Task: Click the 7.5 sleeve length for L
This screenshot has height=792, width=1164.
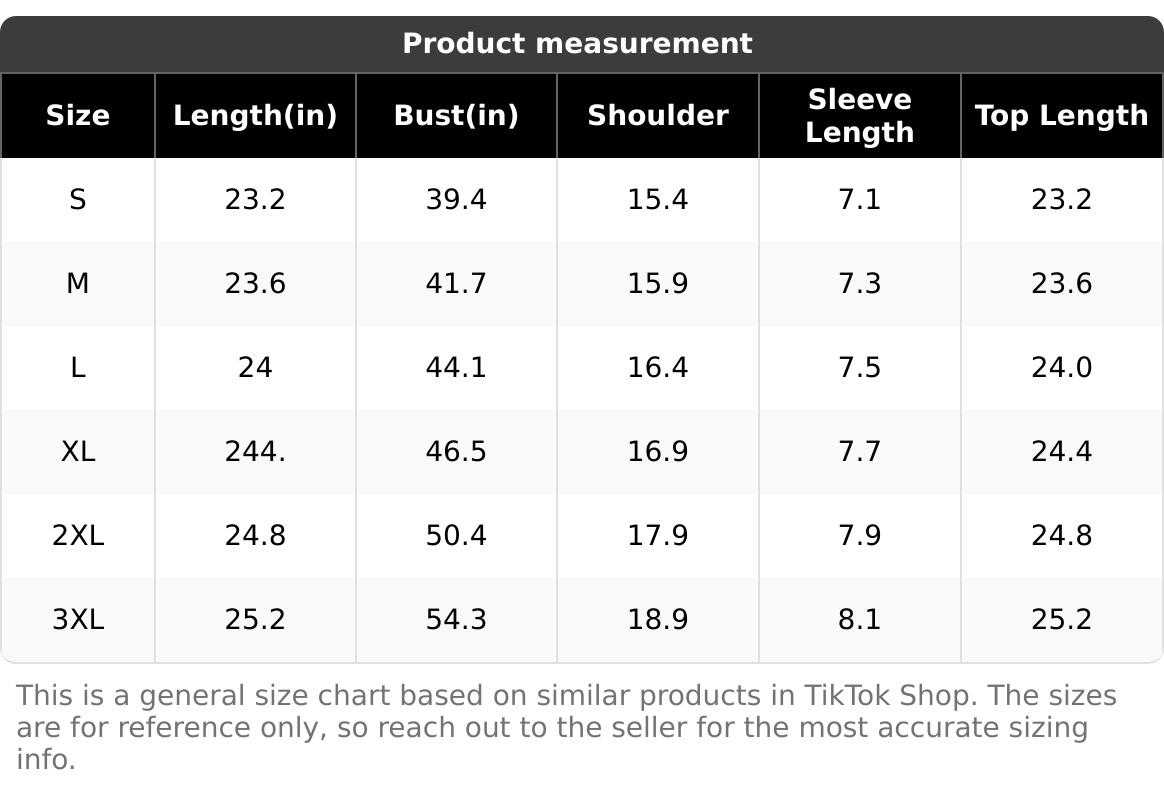Action: 859,368
